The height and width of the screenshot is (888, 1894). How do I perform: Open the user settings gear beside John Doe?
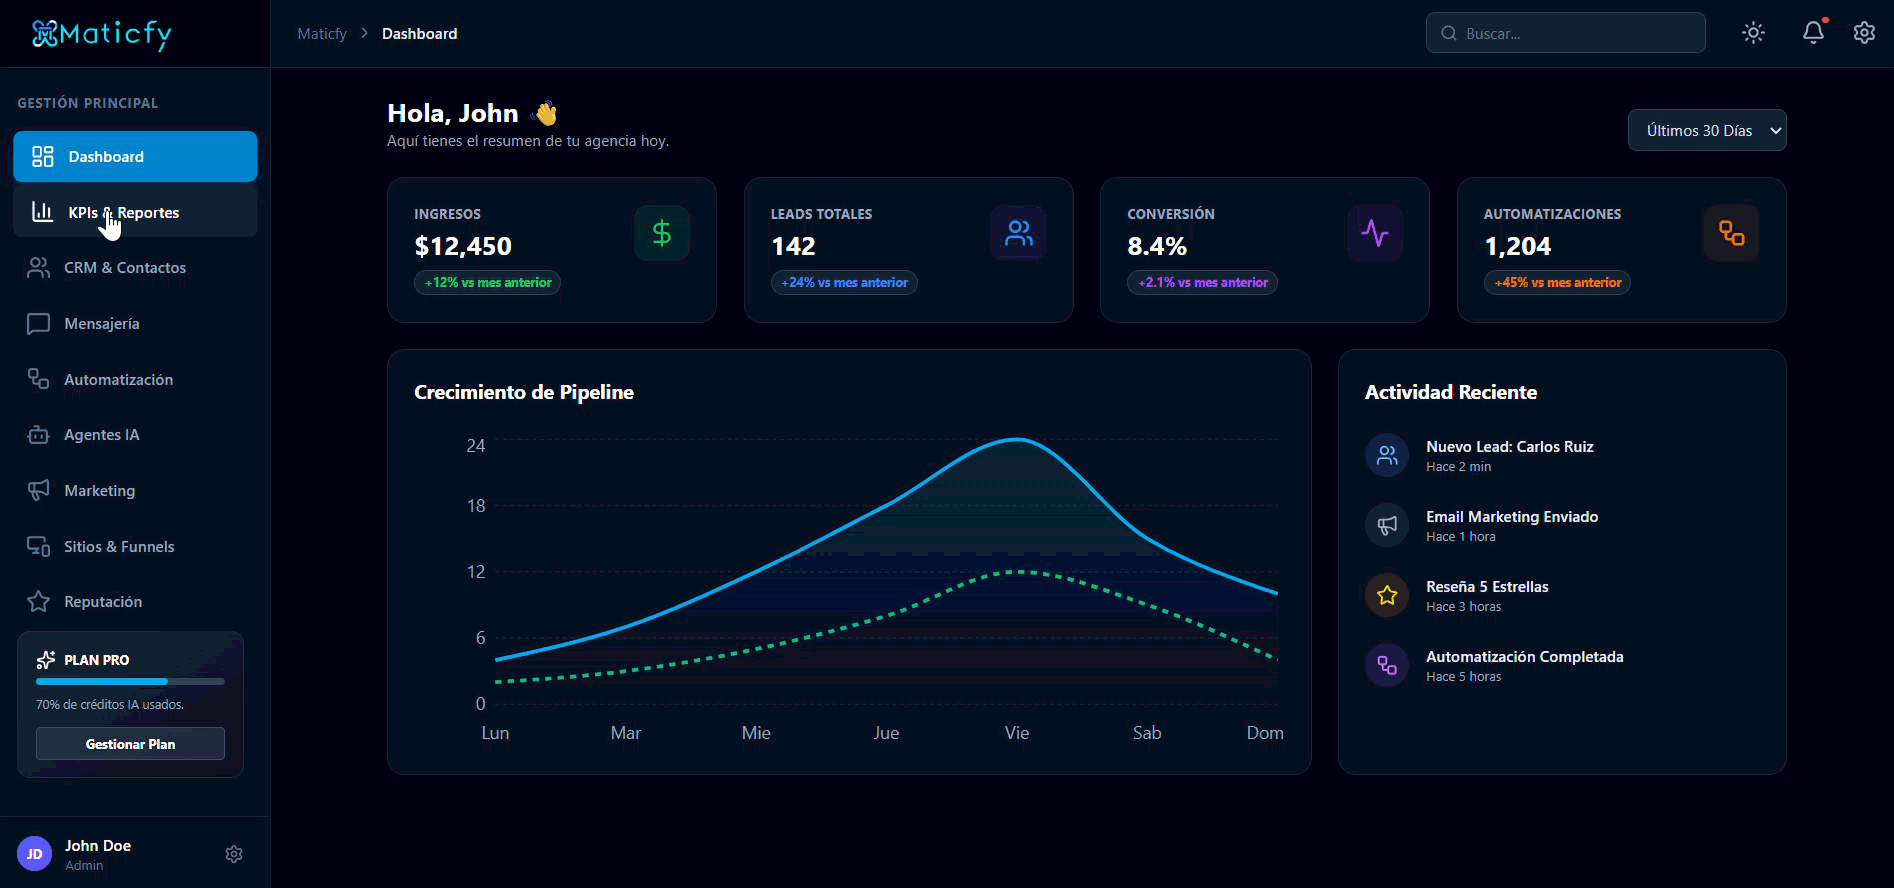pyautogui.click(x=234, y=854)
